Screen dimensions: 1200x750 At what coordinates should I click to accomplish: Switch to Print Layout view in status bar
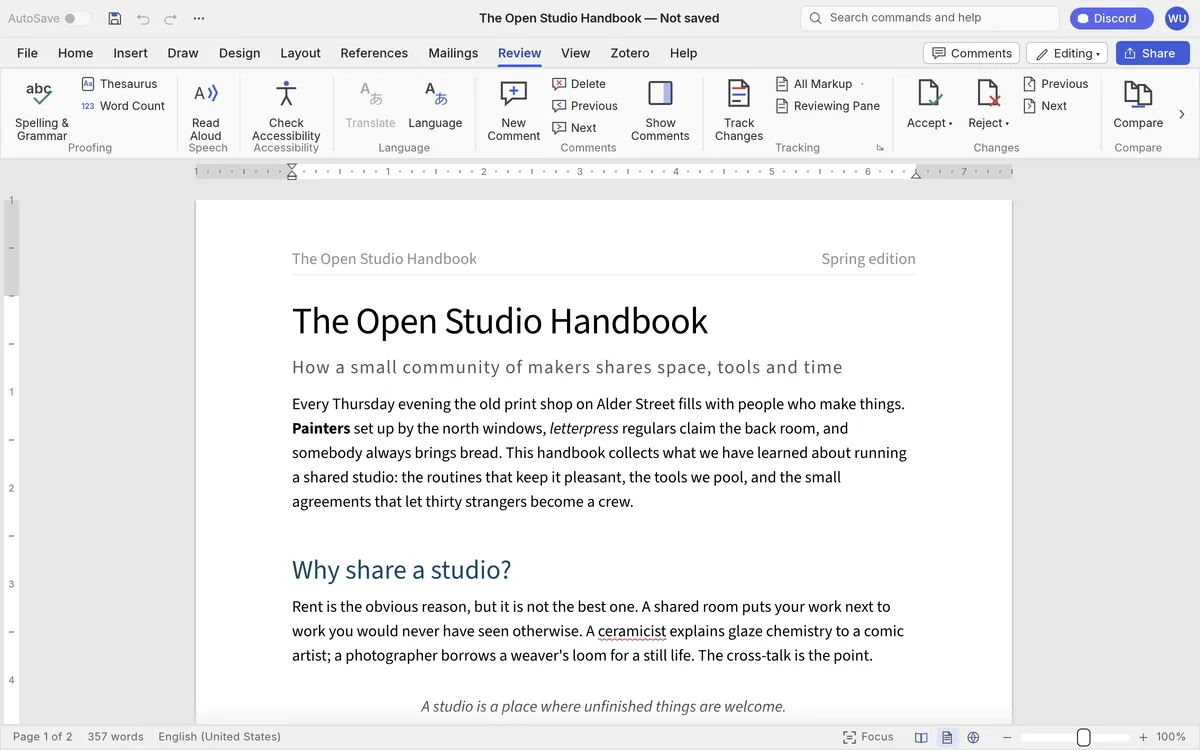click(x=947, y=737)
